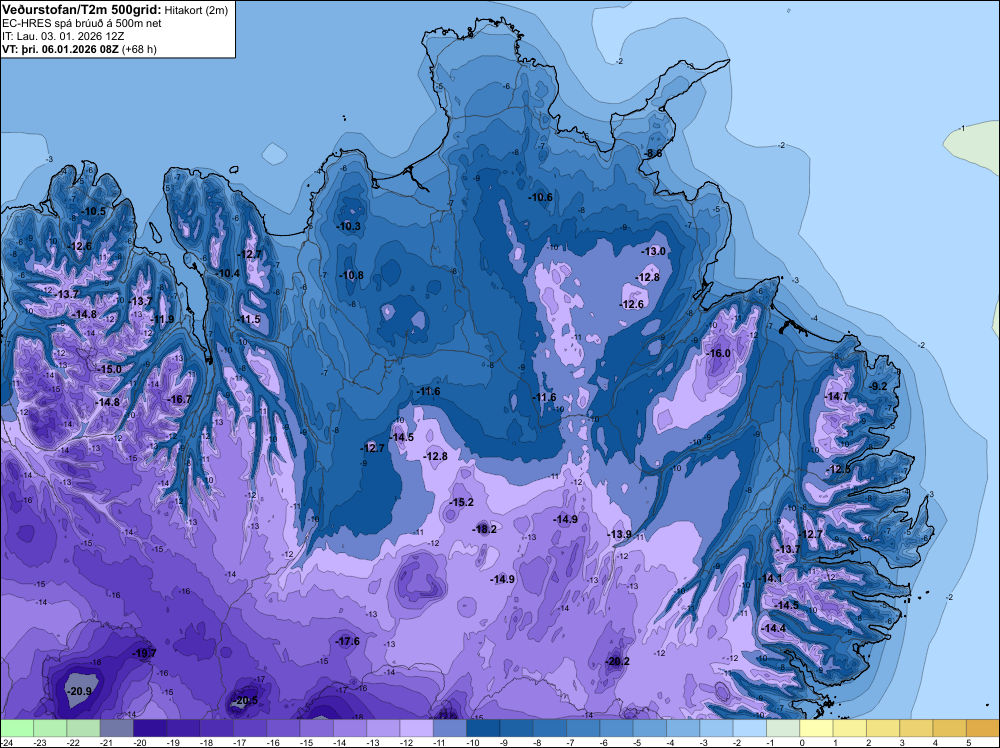Screen dimensions: 1000x748
Task: Click the -10.3 temperature label
Action: 349,226
